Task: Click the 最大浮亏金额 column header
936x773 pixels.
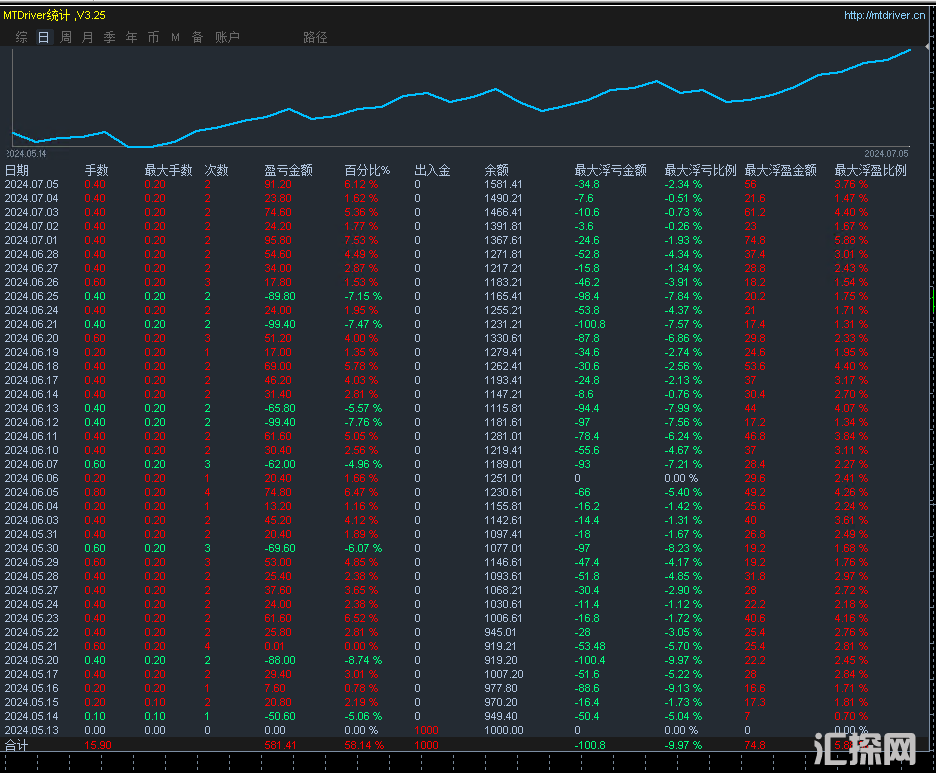Action: tap(610, 170)
